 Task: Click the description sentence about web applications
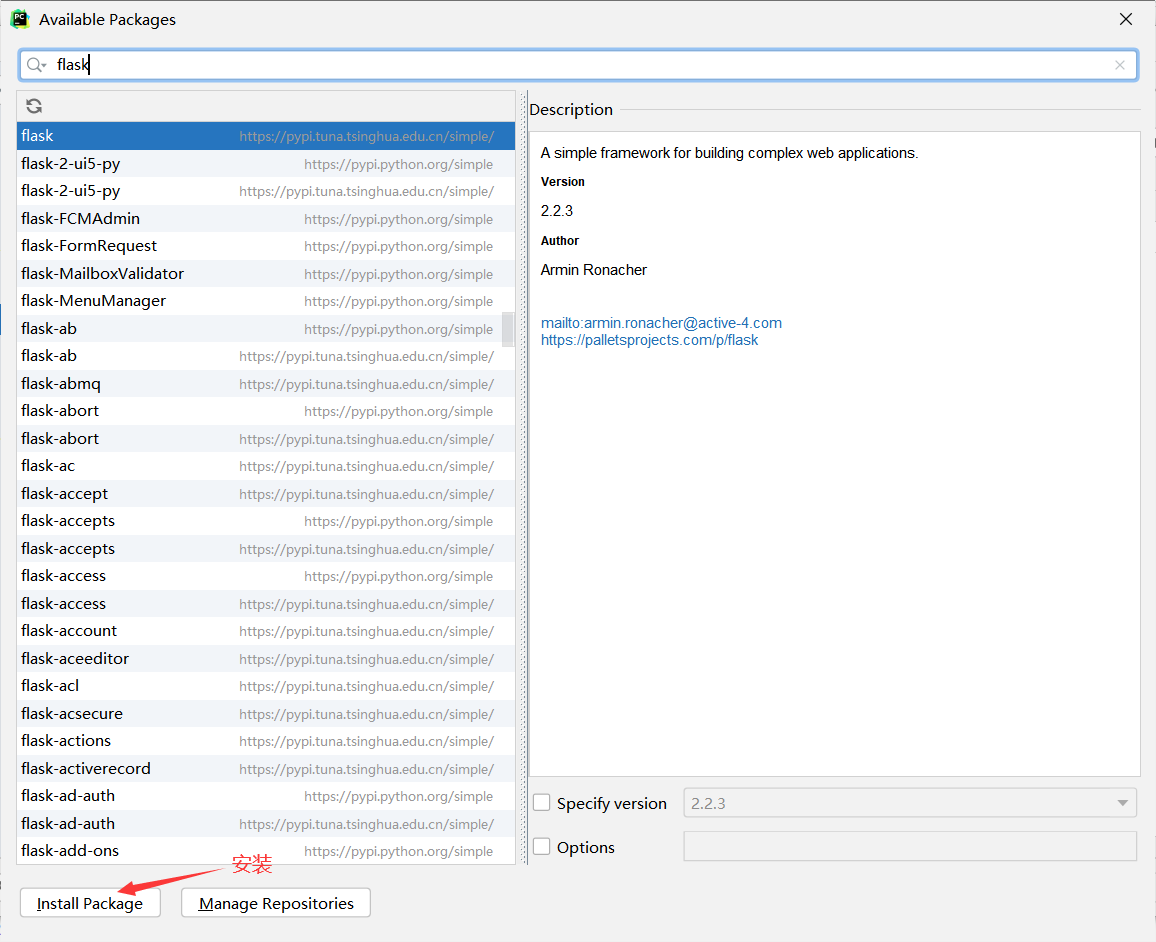point(729,153)
